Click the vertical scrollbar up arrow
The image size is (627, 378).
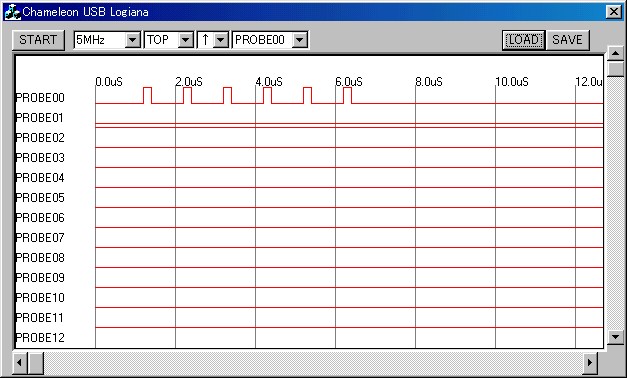(x=615, y=53)
